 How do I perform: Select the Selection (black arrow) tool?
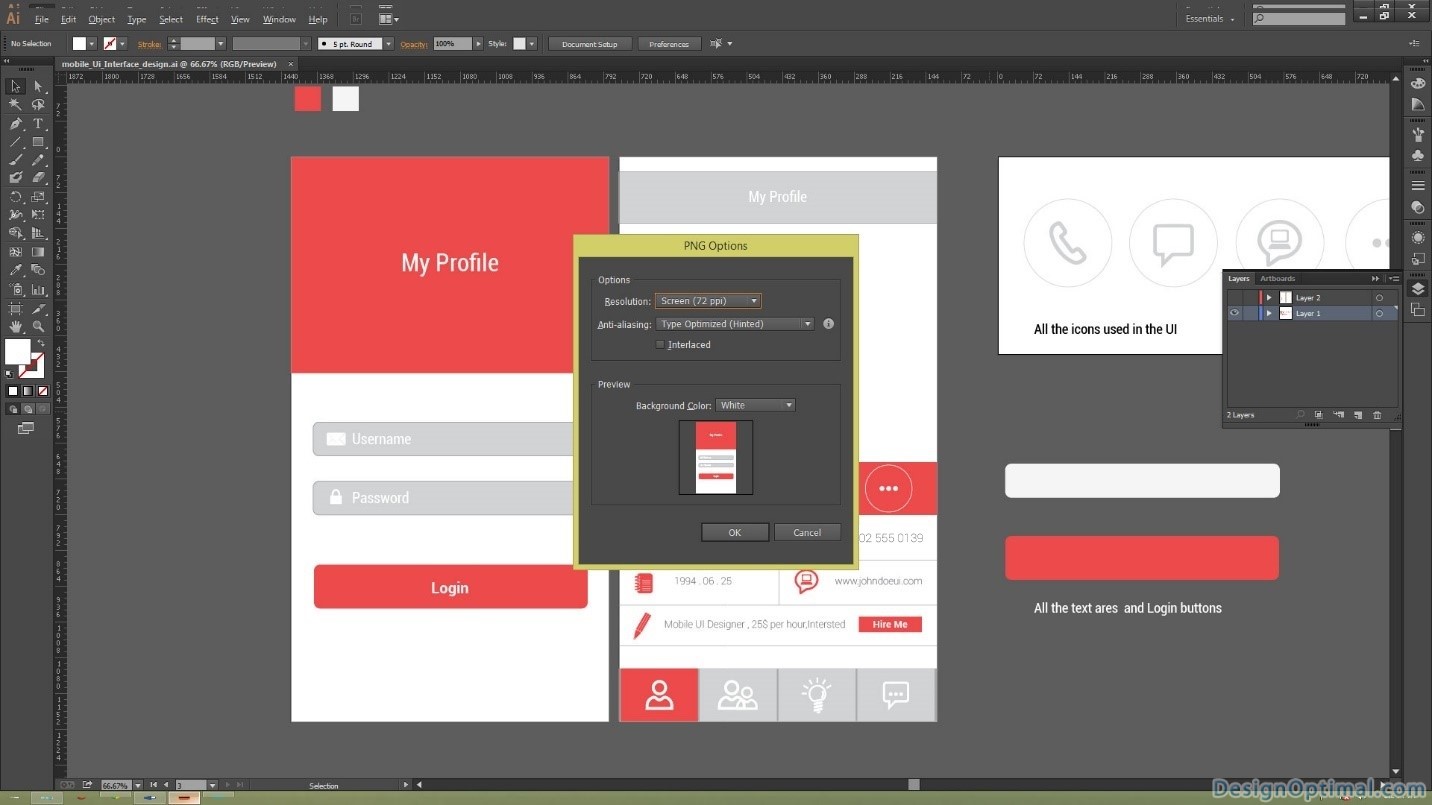pyautogui.click(x=15, y=87)
